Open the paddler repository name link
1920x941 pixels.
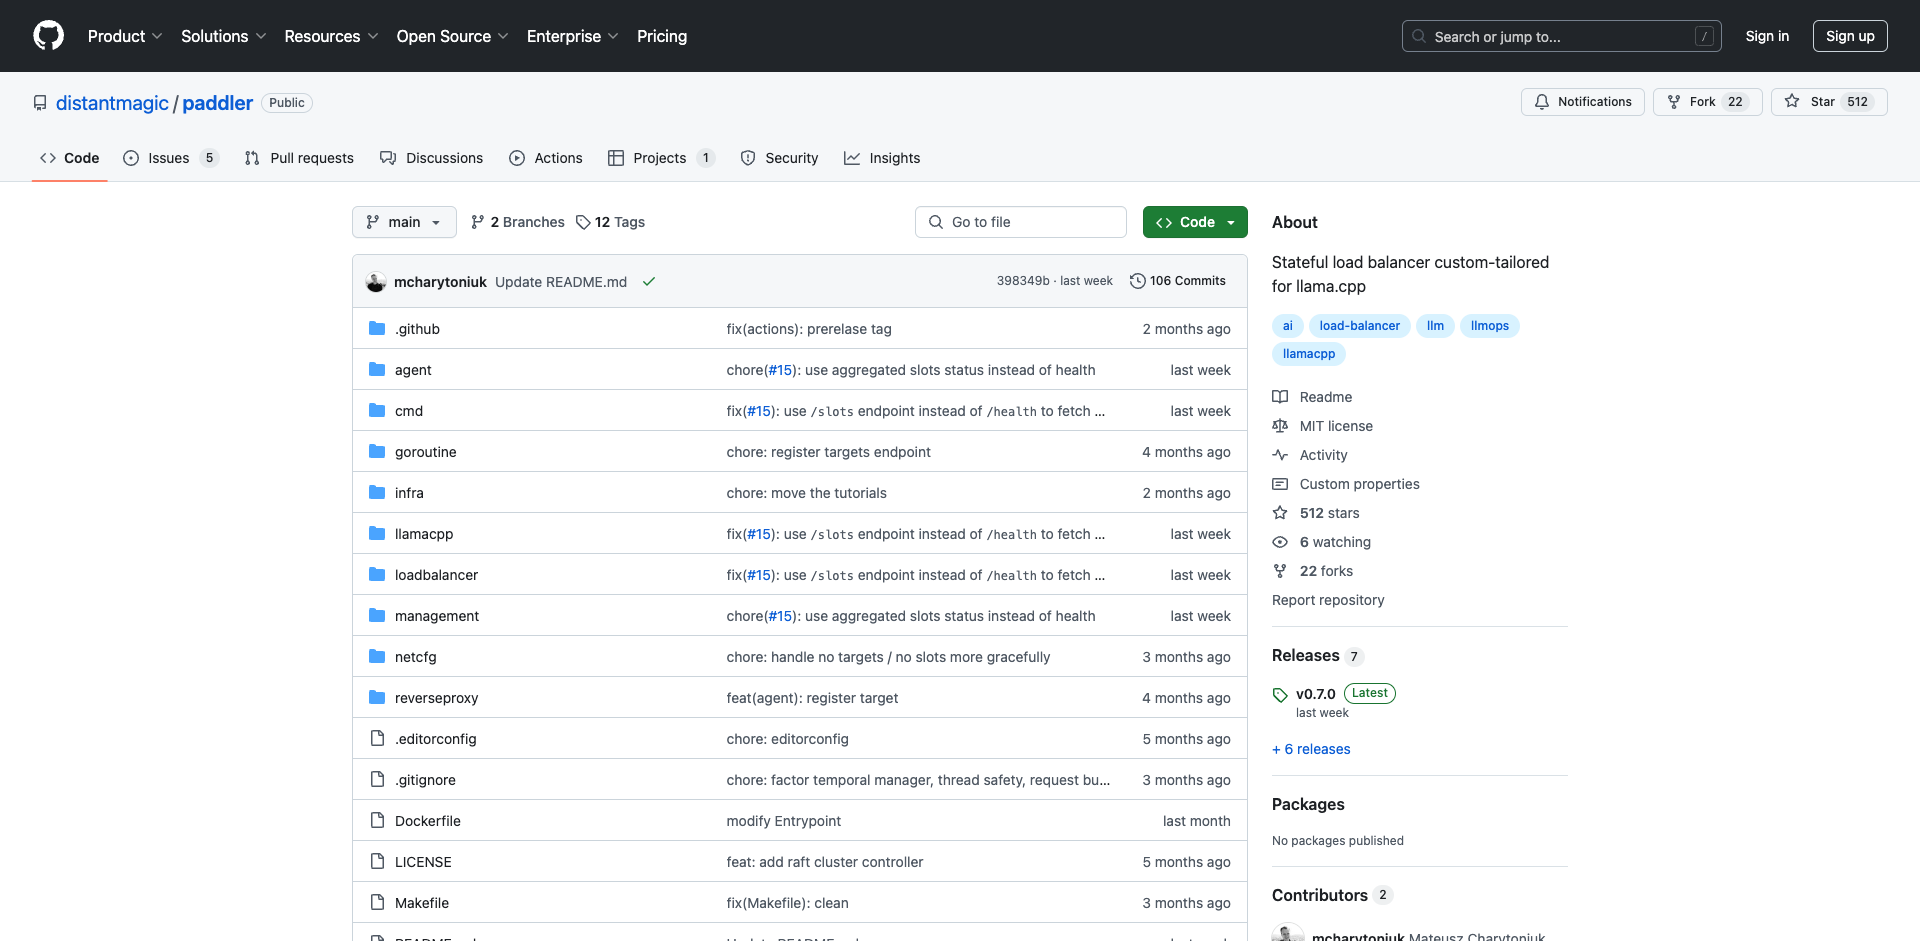pos(217,103)
